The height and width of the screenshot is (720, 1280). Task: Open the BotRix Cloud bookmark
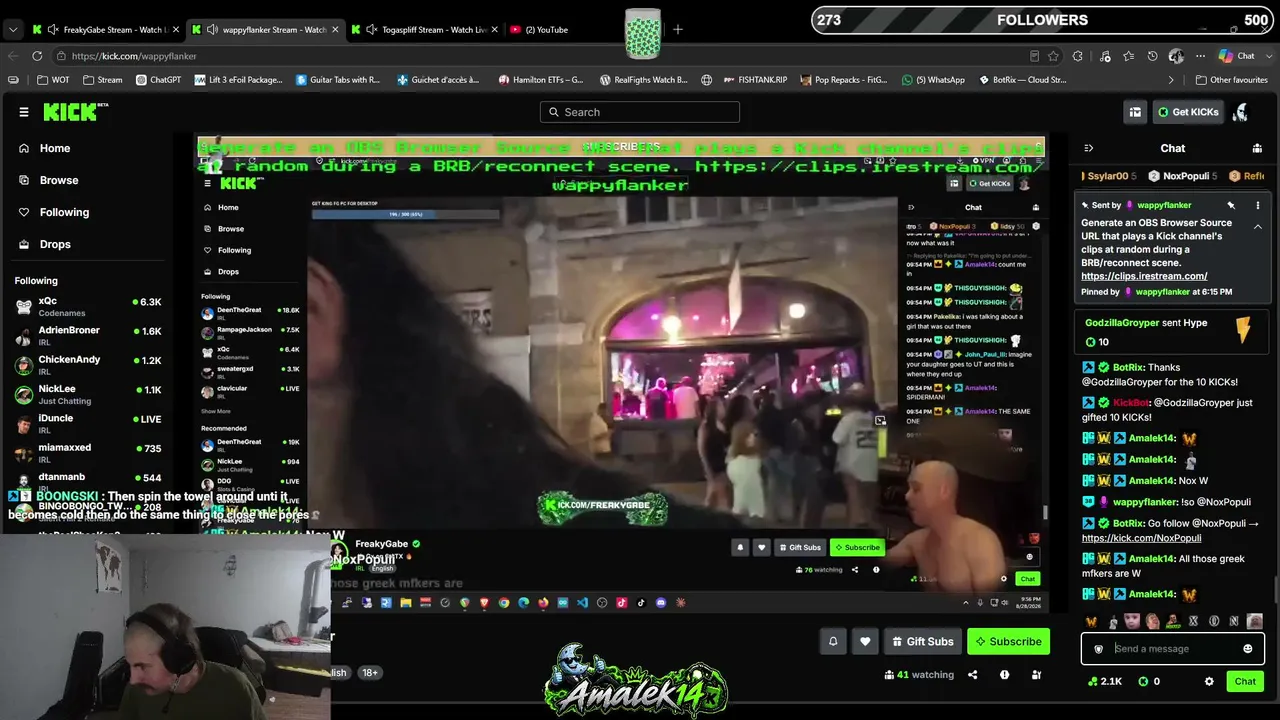click(x=1021, y=80)
